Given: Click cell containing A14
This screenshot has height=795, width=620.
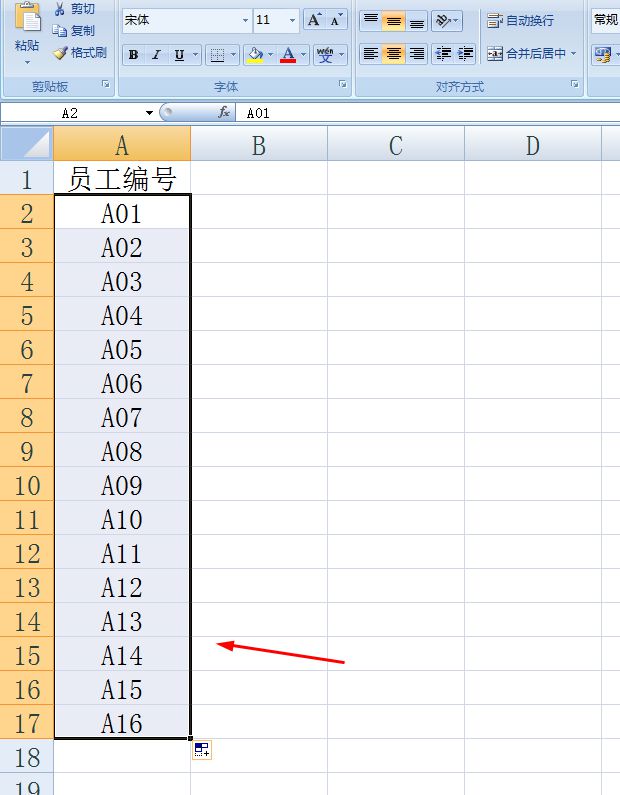Looking at the screenshot, I should click(122, 654).
